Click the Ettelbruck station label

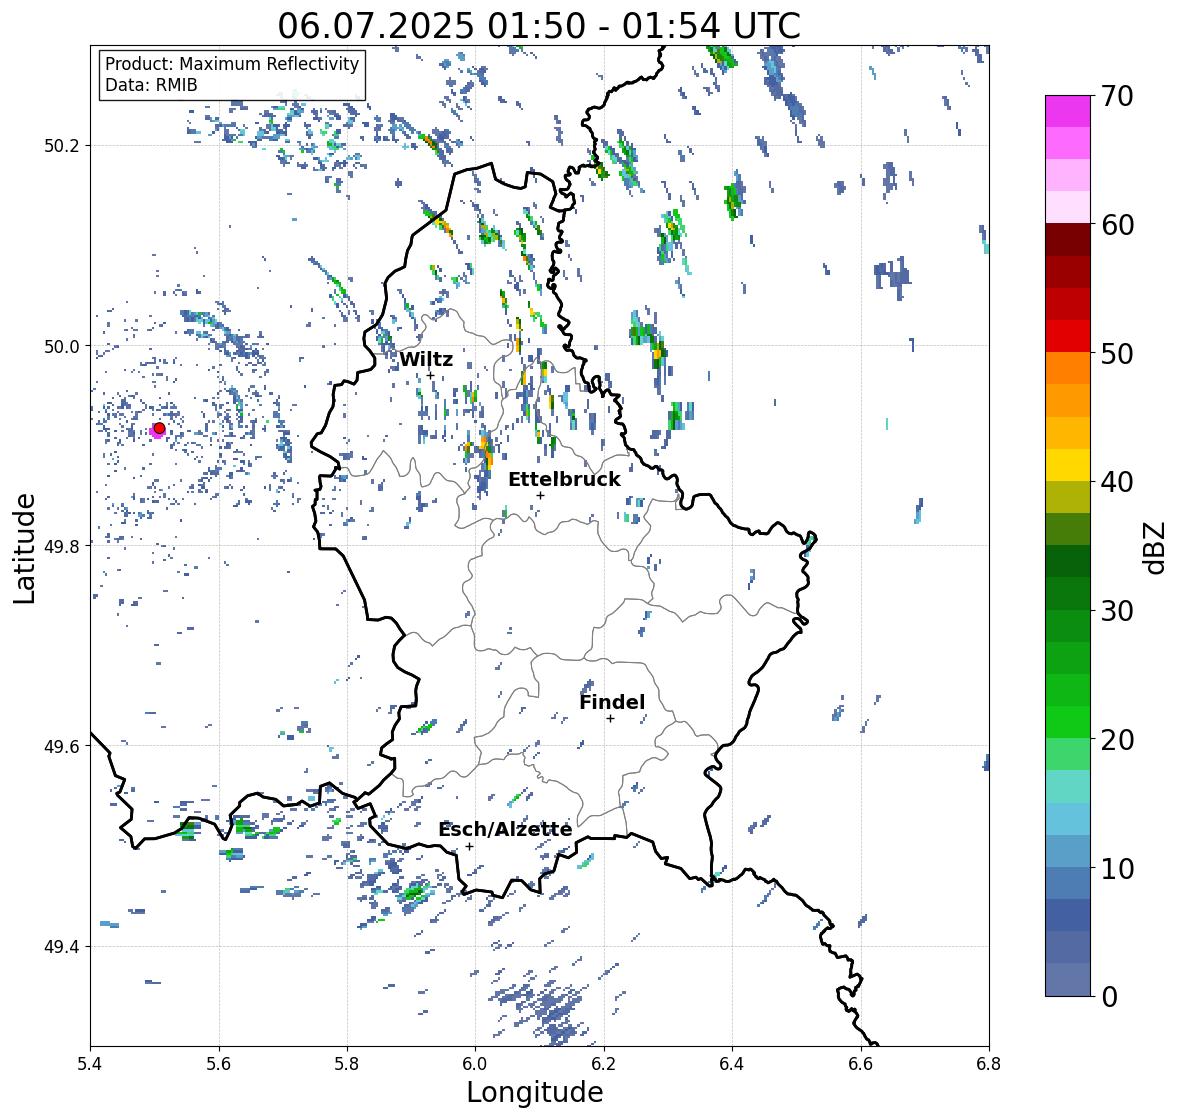(x=564, y=480)
